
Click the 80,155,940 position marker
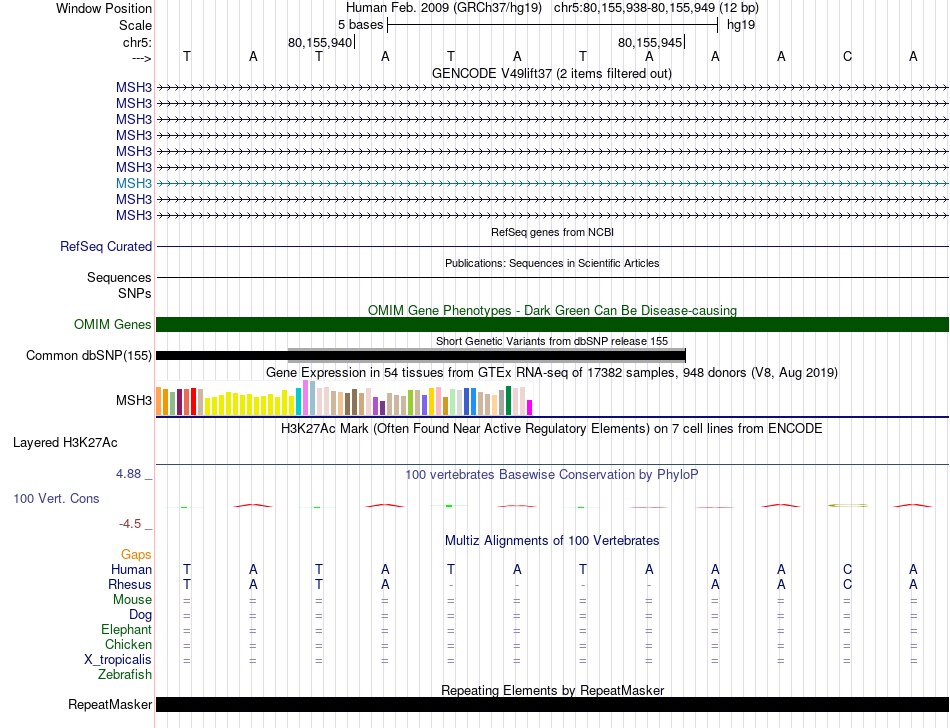coord(320,42)
